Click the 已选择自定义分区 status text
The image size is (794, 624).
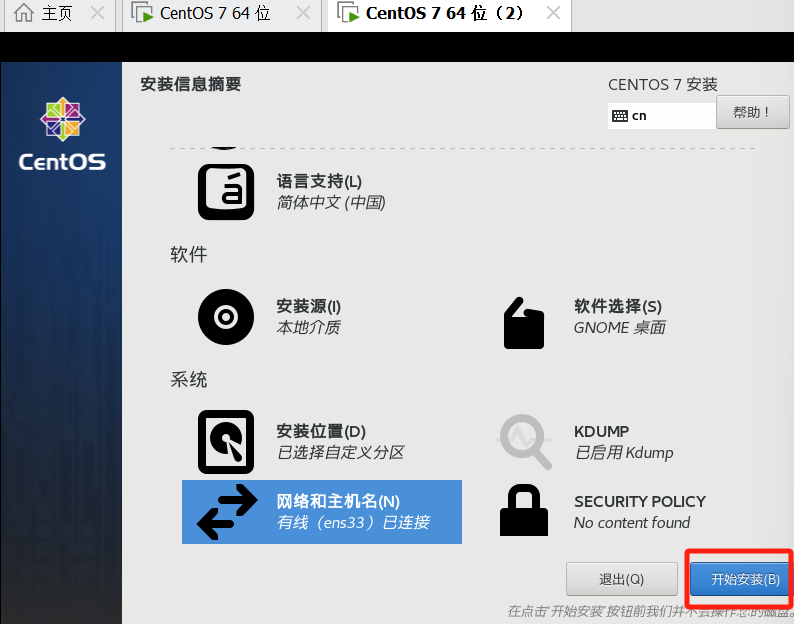click(x=340, y=452)
